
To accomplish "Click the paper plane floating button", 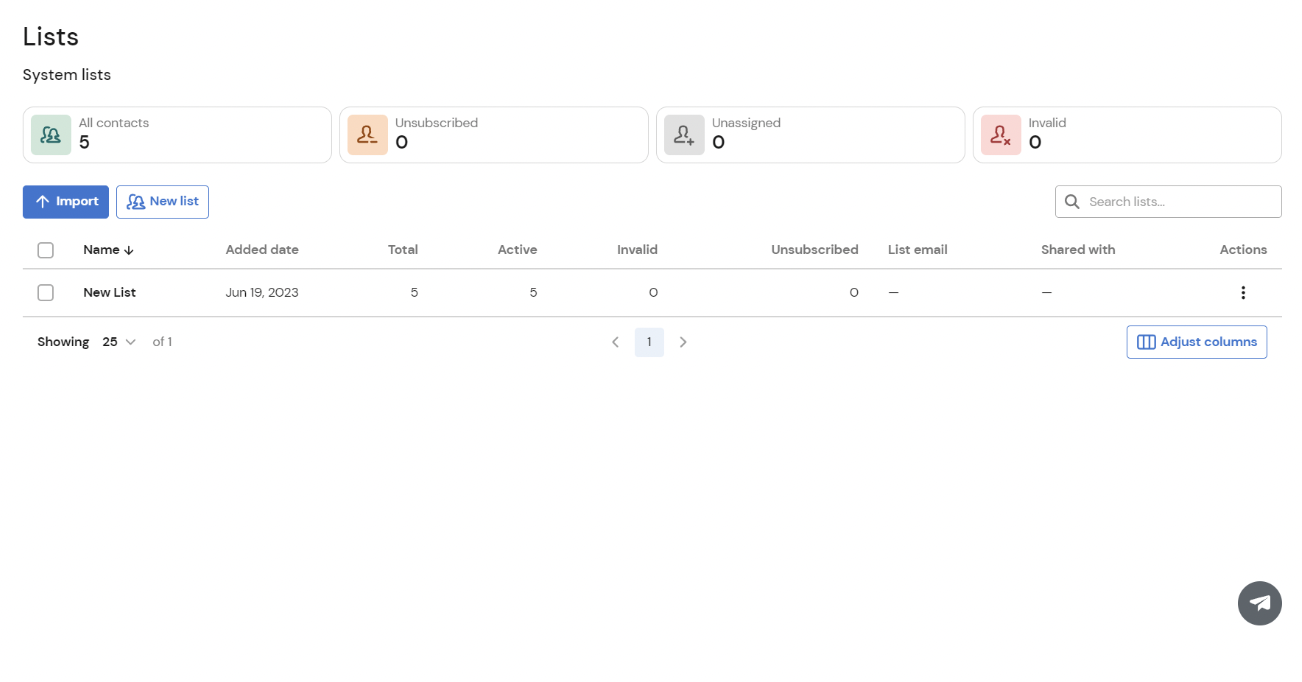I will [1259, 603].
